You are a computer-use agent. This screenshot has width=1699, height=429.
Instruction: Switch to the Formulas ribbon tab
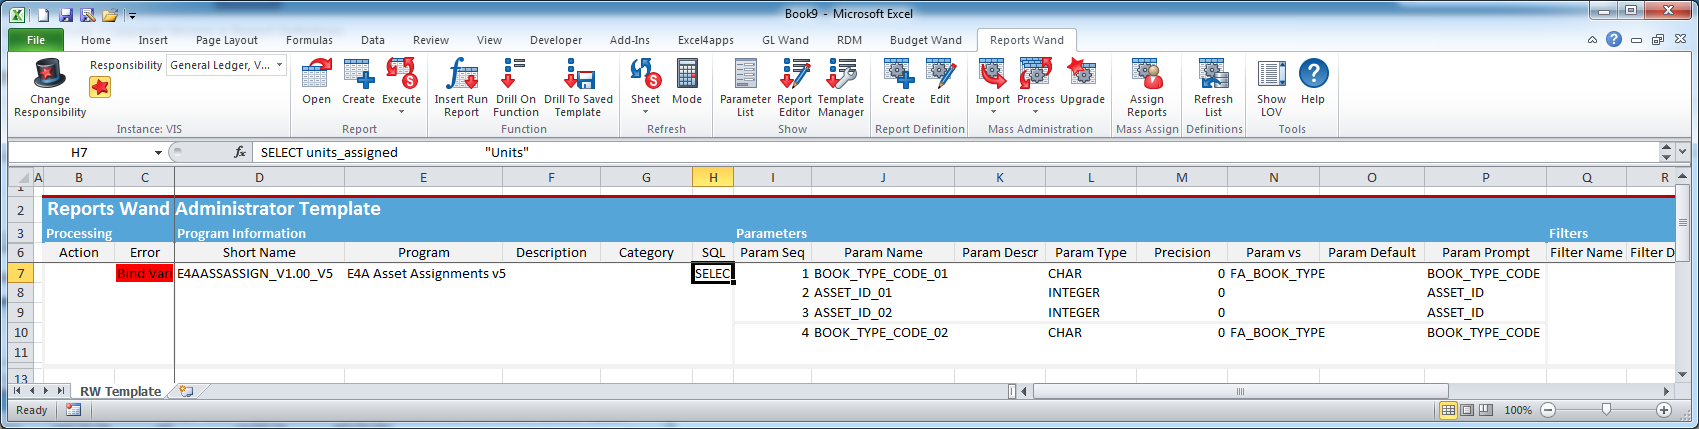309,40
